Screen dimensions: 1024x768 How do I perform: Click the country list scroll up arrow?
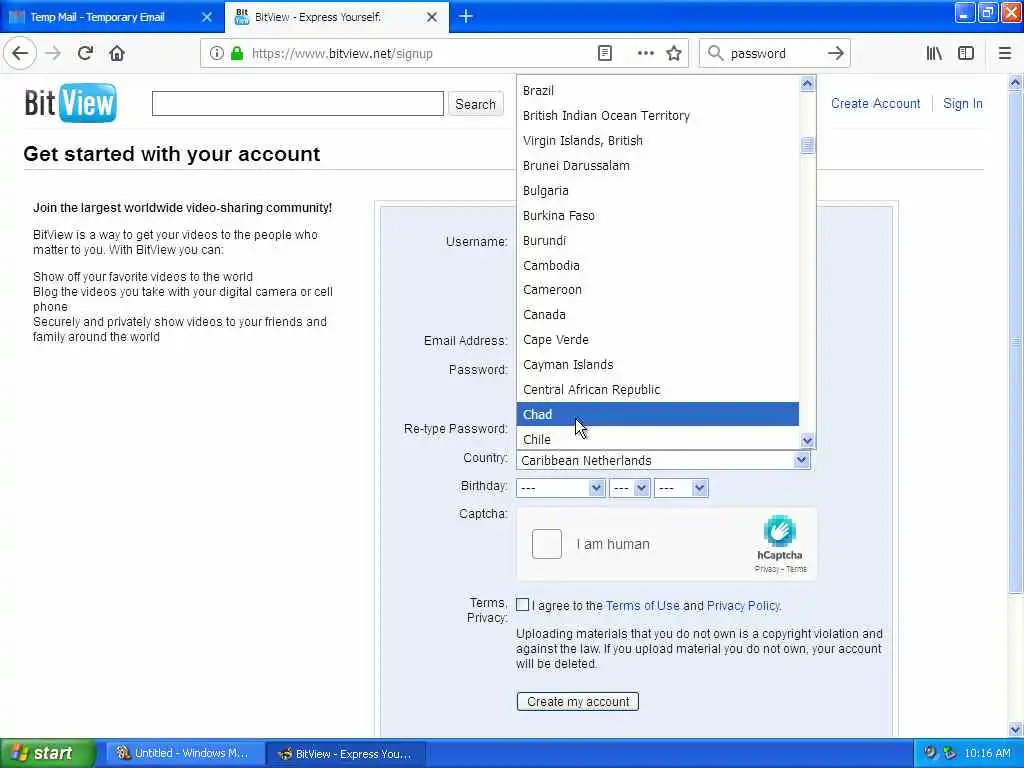807,84
